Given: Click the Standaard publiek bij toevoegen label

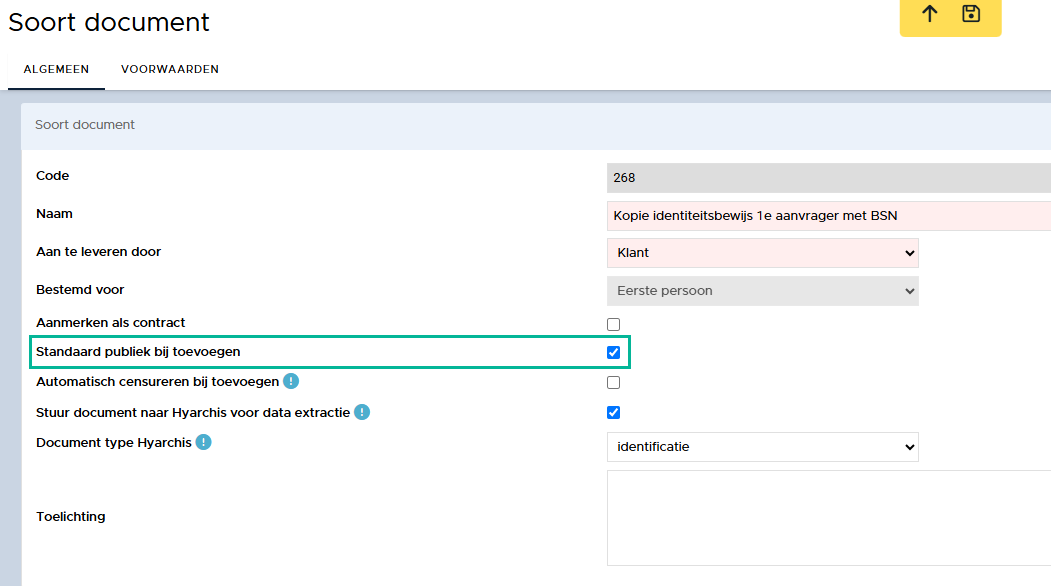Looking at the screenshot, I should tap(138, 352).
